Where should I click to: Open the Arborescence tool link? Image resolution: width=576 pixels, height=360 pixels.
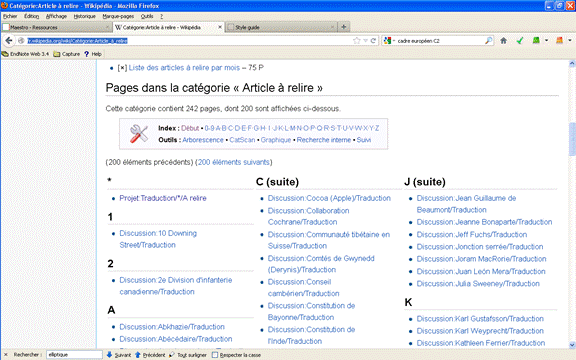pos(203,140)
